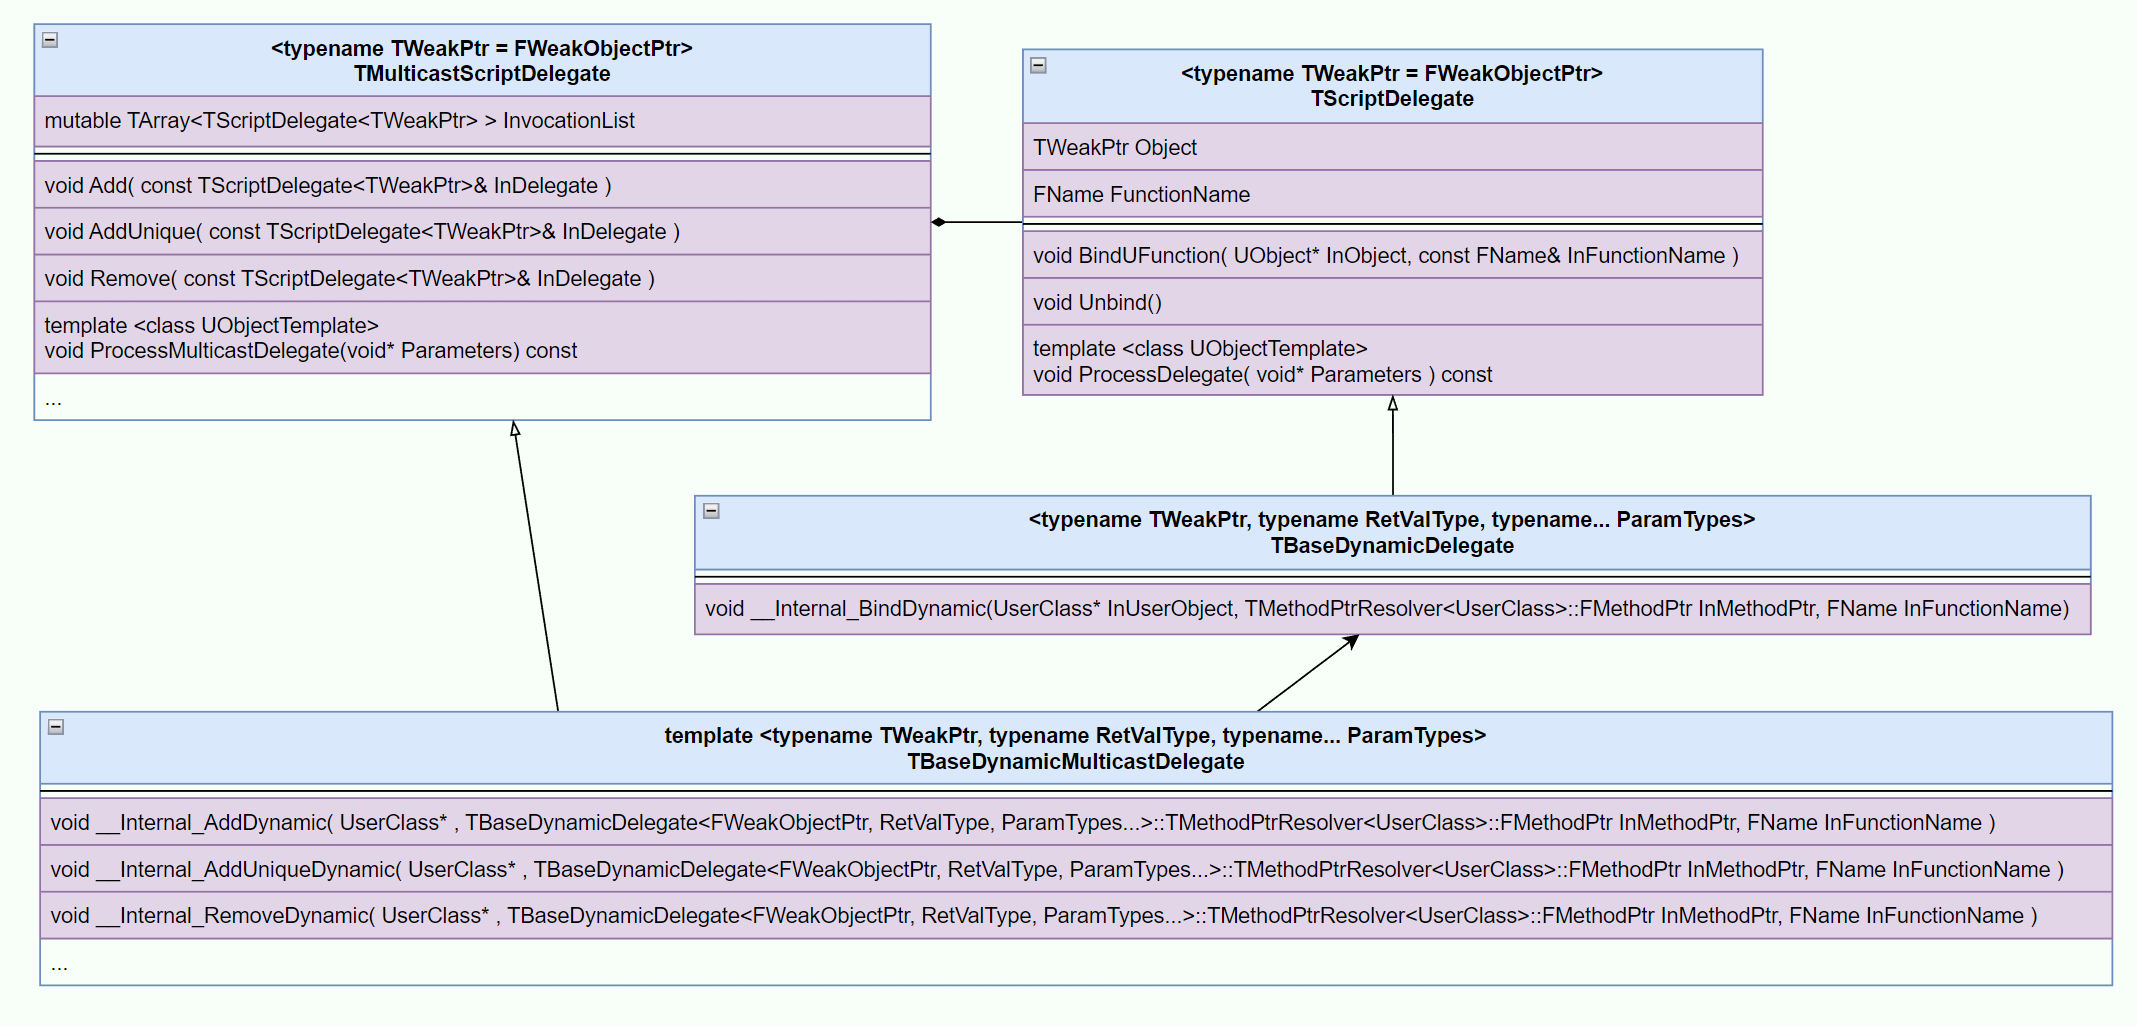Viewport: 2137px width, 1026px height.
Task: Select the __Internal_AddUniqueDynamic method row
Action: [x=1075, y=870]
